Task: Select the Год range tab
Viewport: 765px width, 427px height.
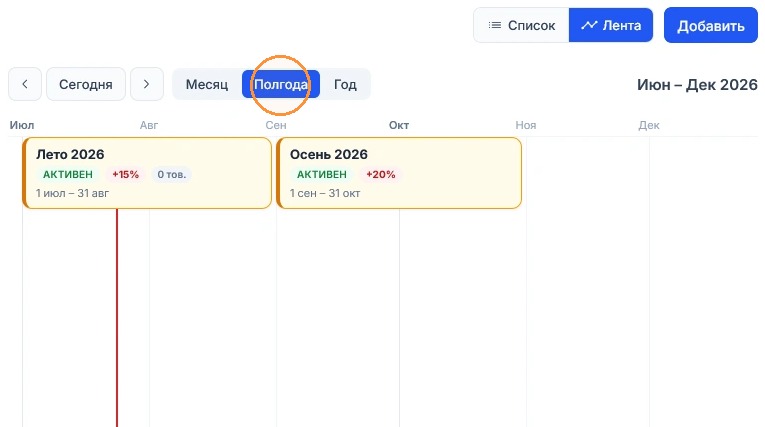Action: 345,84
